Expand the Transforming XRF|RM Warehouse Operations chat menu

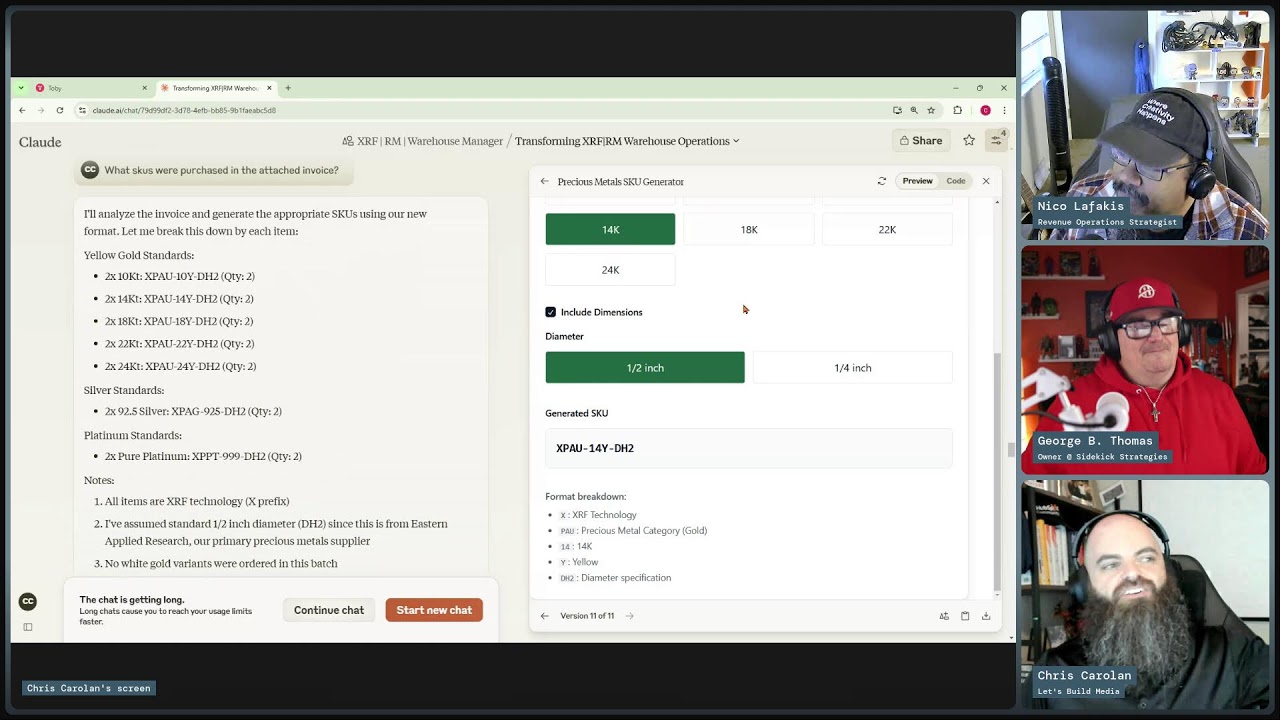[x=627, y=141]
